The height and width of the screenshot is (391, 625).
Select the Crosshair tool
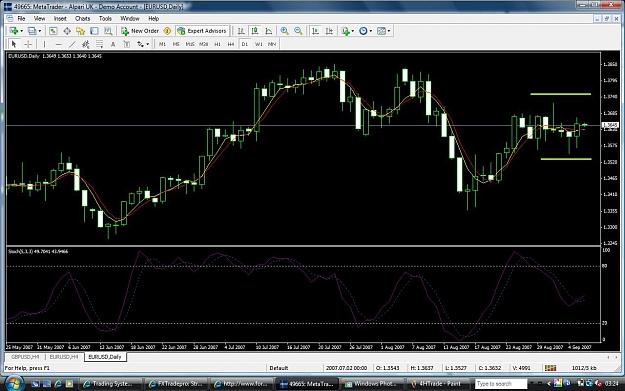[28, 44]
